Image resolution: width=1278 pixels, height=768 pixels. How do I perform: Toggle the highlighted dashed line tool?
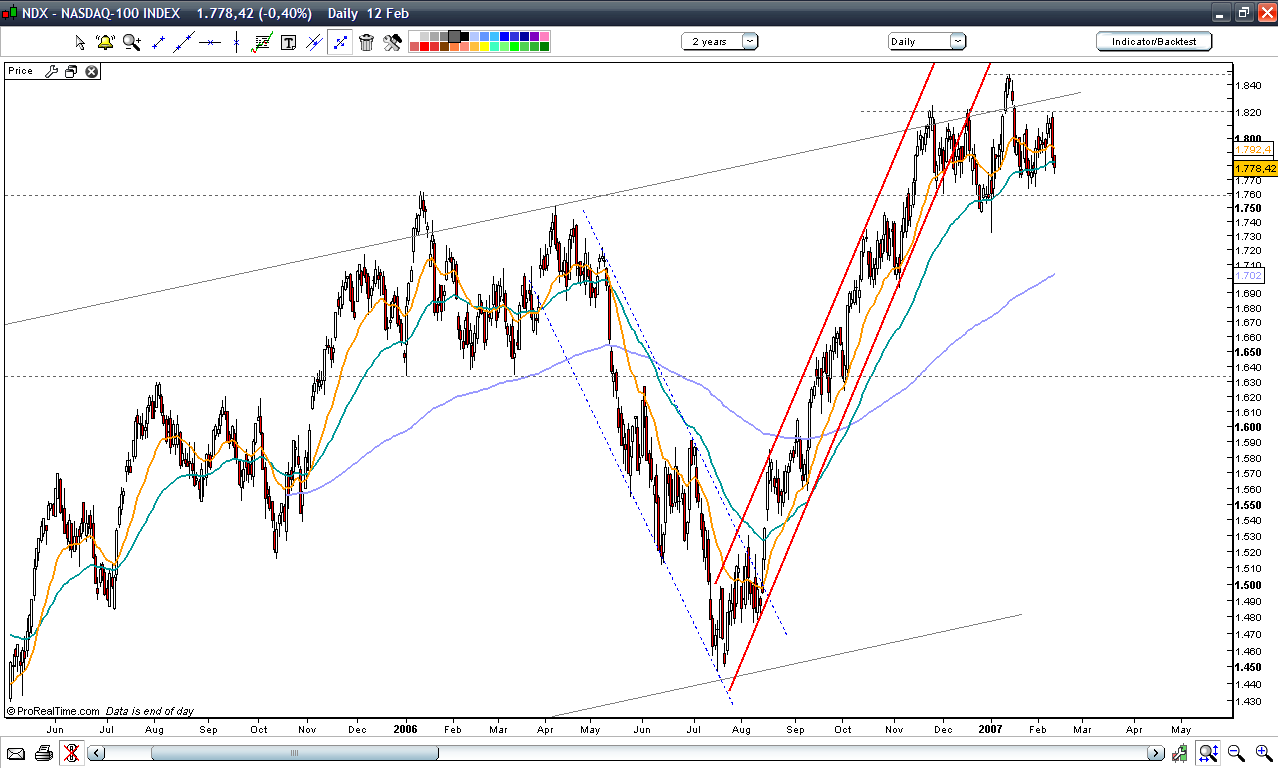340,42
